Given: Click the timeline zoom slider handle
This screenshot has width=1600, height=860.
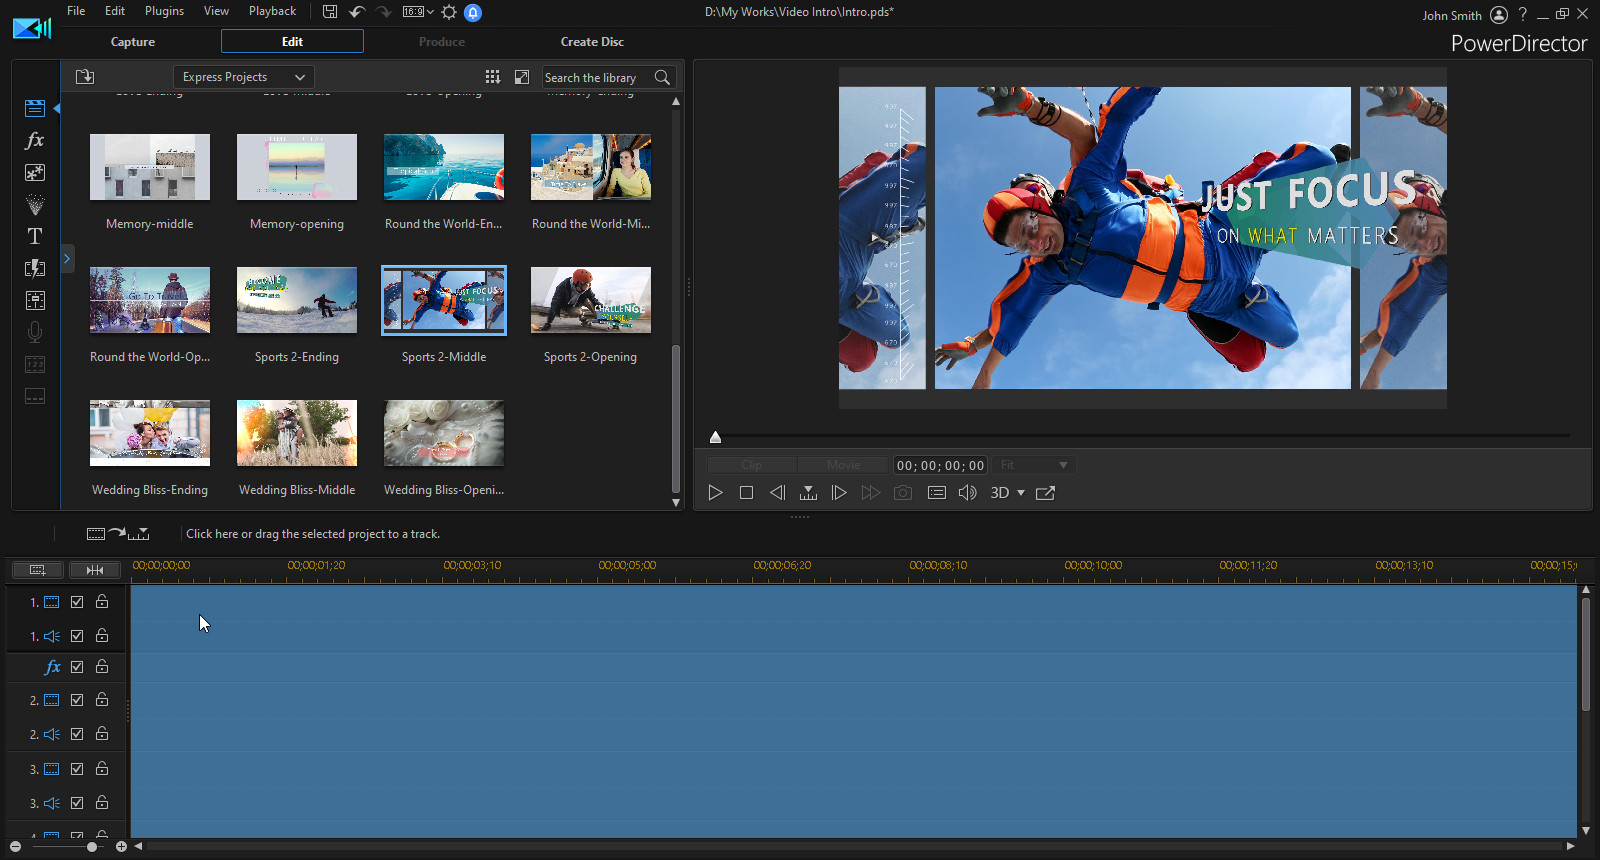Looking at the screenshot, I should click(x=92, y=847).
